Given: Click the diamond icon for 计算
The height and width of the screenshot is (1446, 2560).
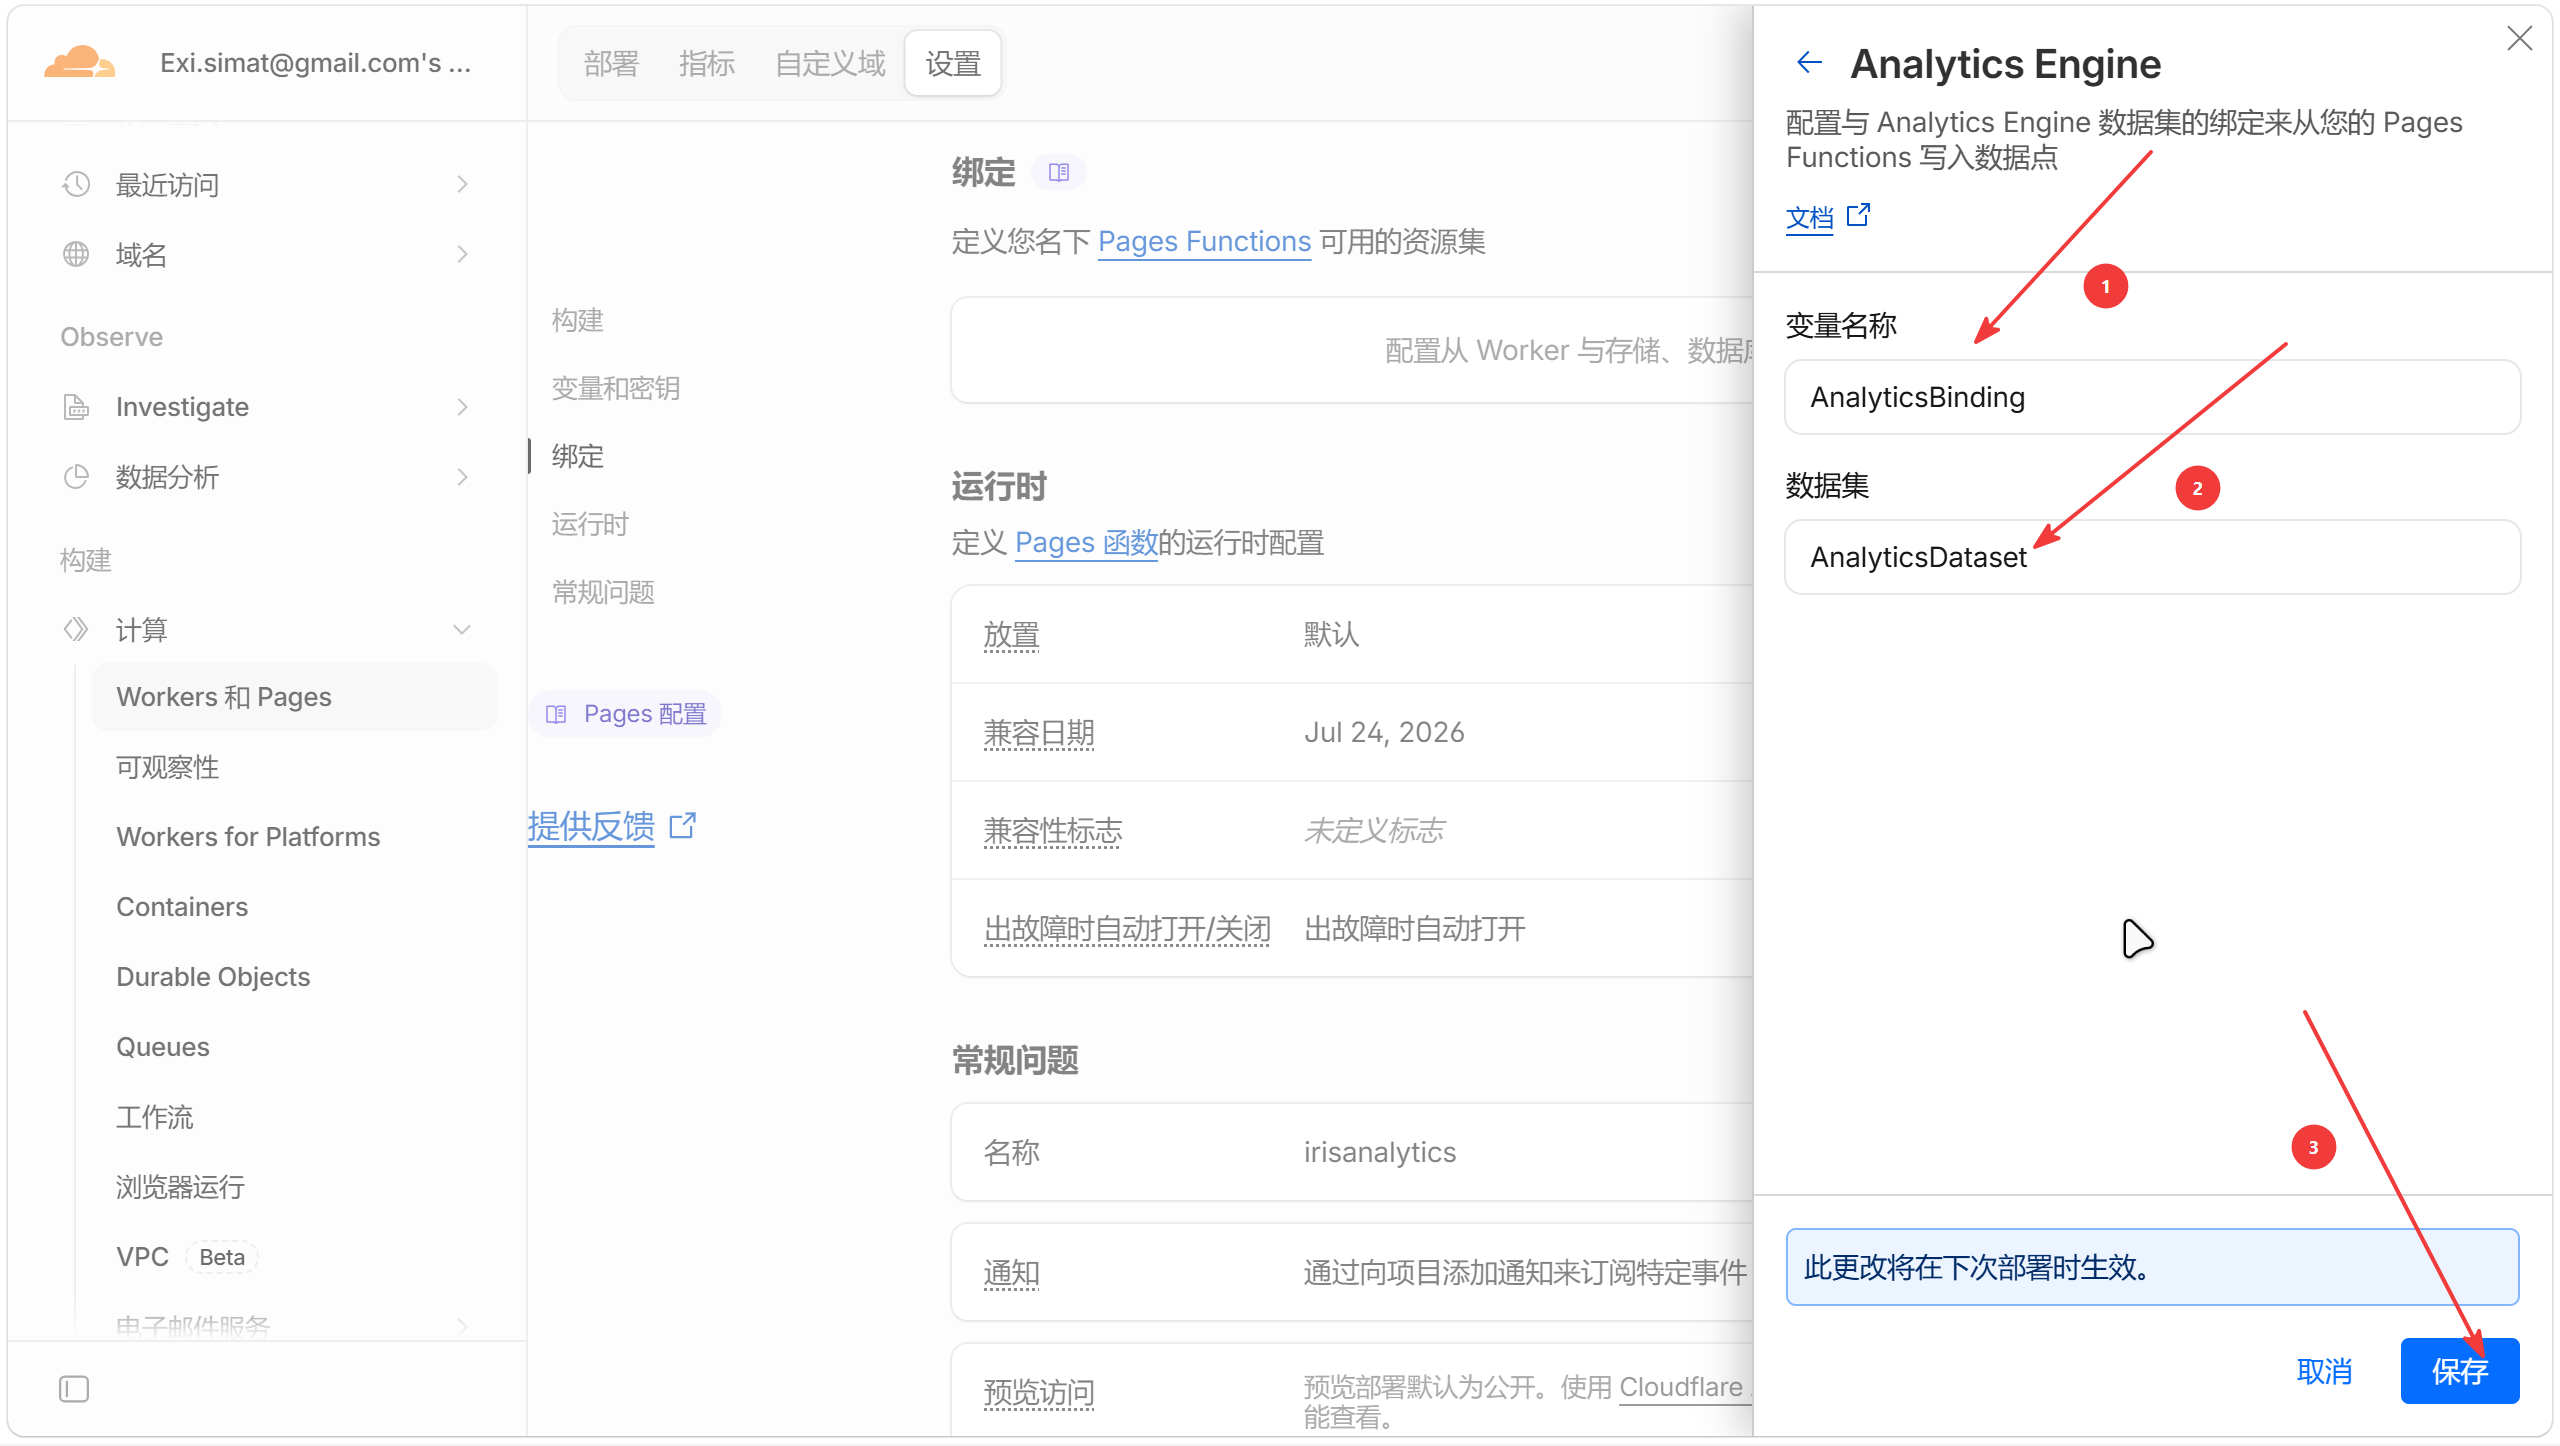Looking at the screenshot, I should coord(76,629).
